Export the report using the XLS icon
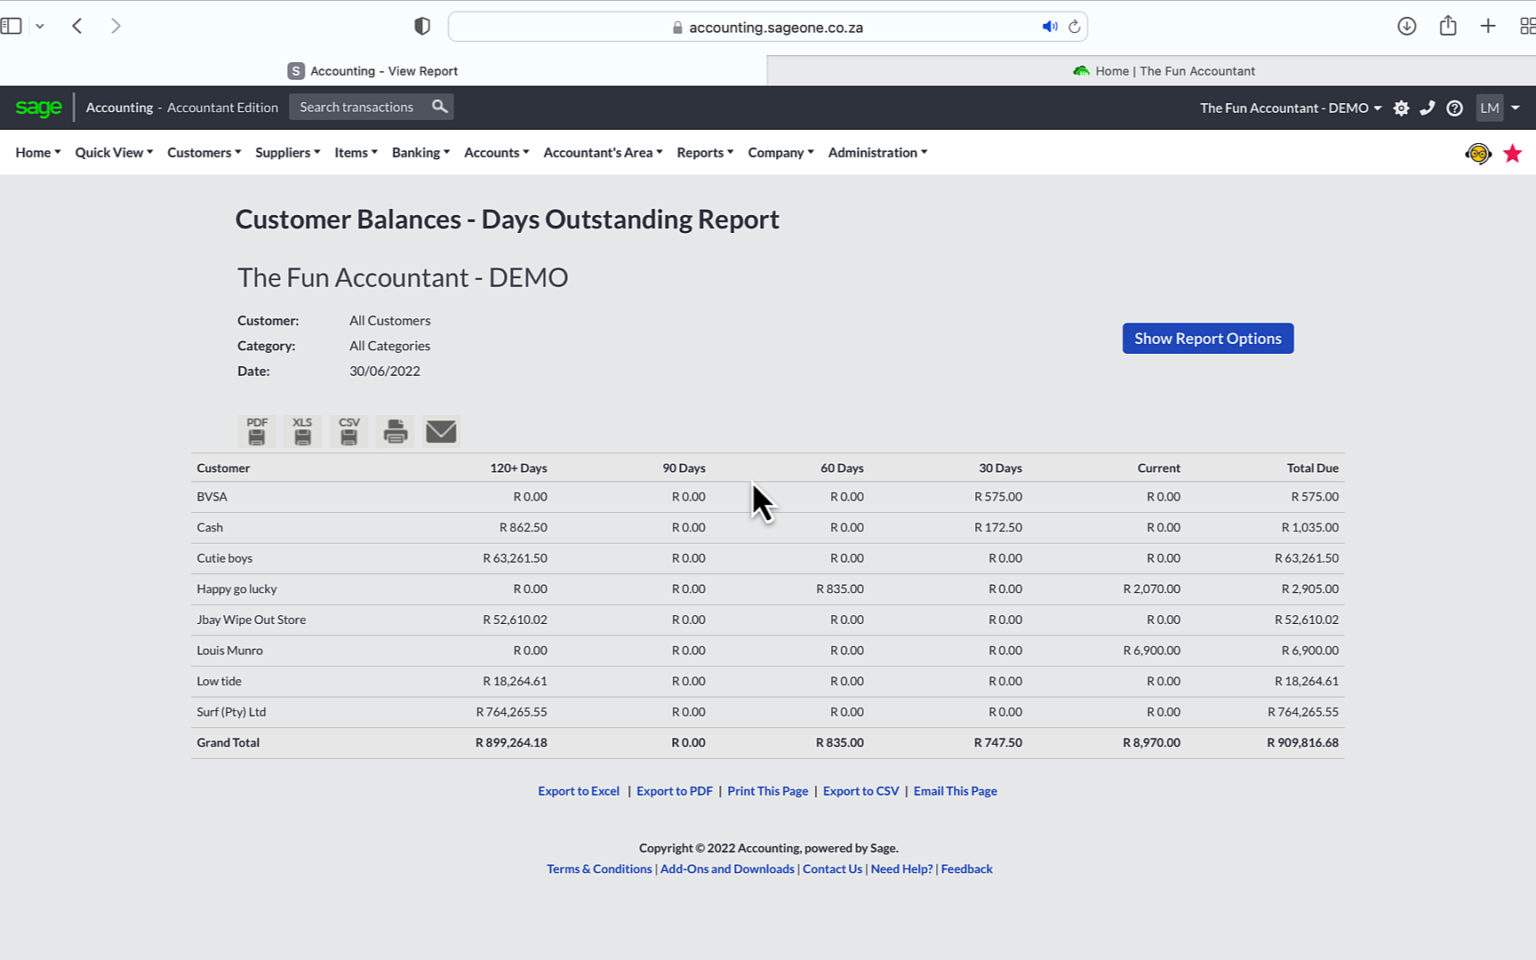The image size is (1536, 960). click(302, 431)
